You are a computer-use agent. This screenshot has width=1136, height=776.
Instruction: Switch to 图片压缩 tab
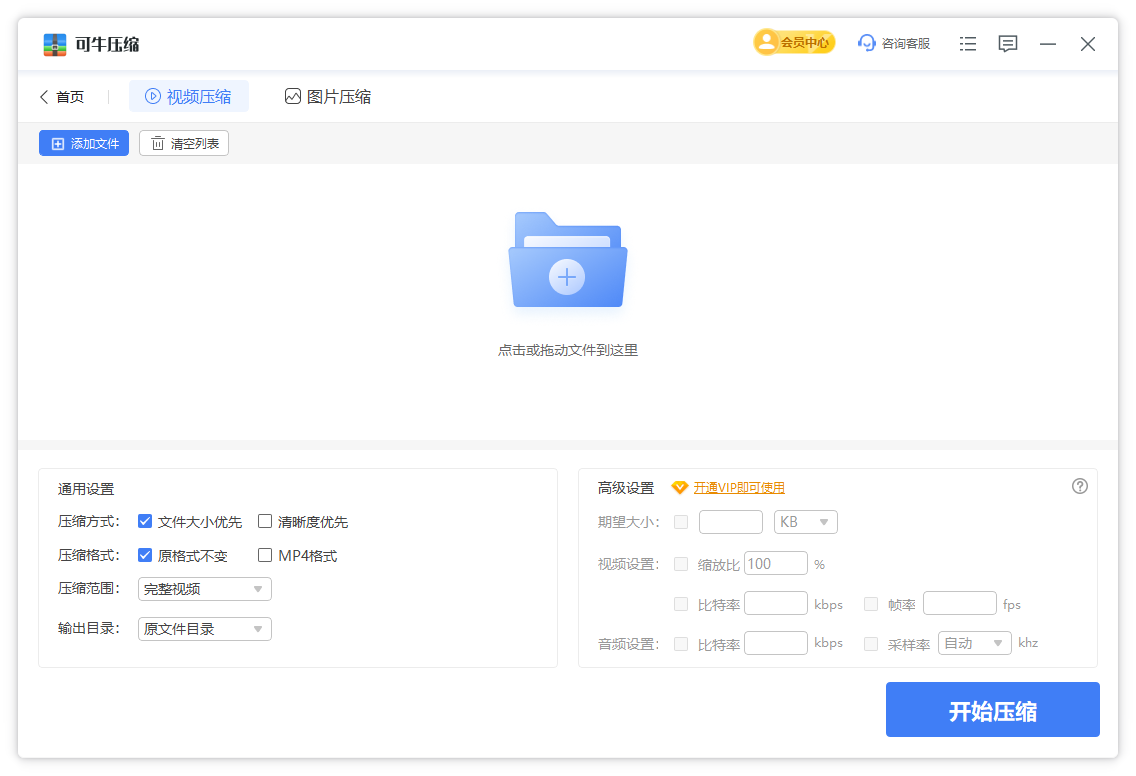[x=328, y=97]
